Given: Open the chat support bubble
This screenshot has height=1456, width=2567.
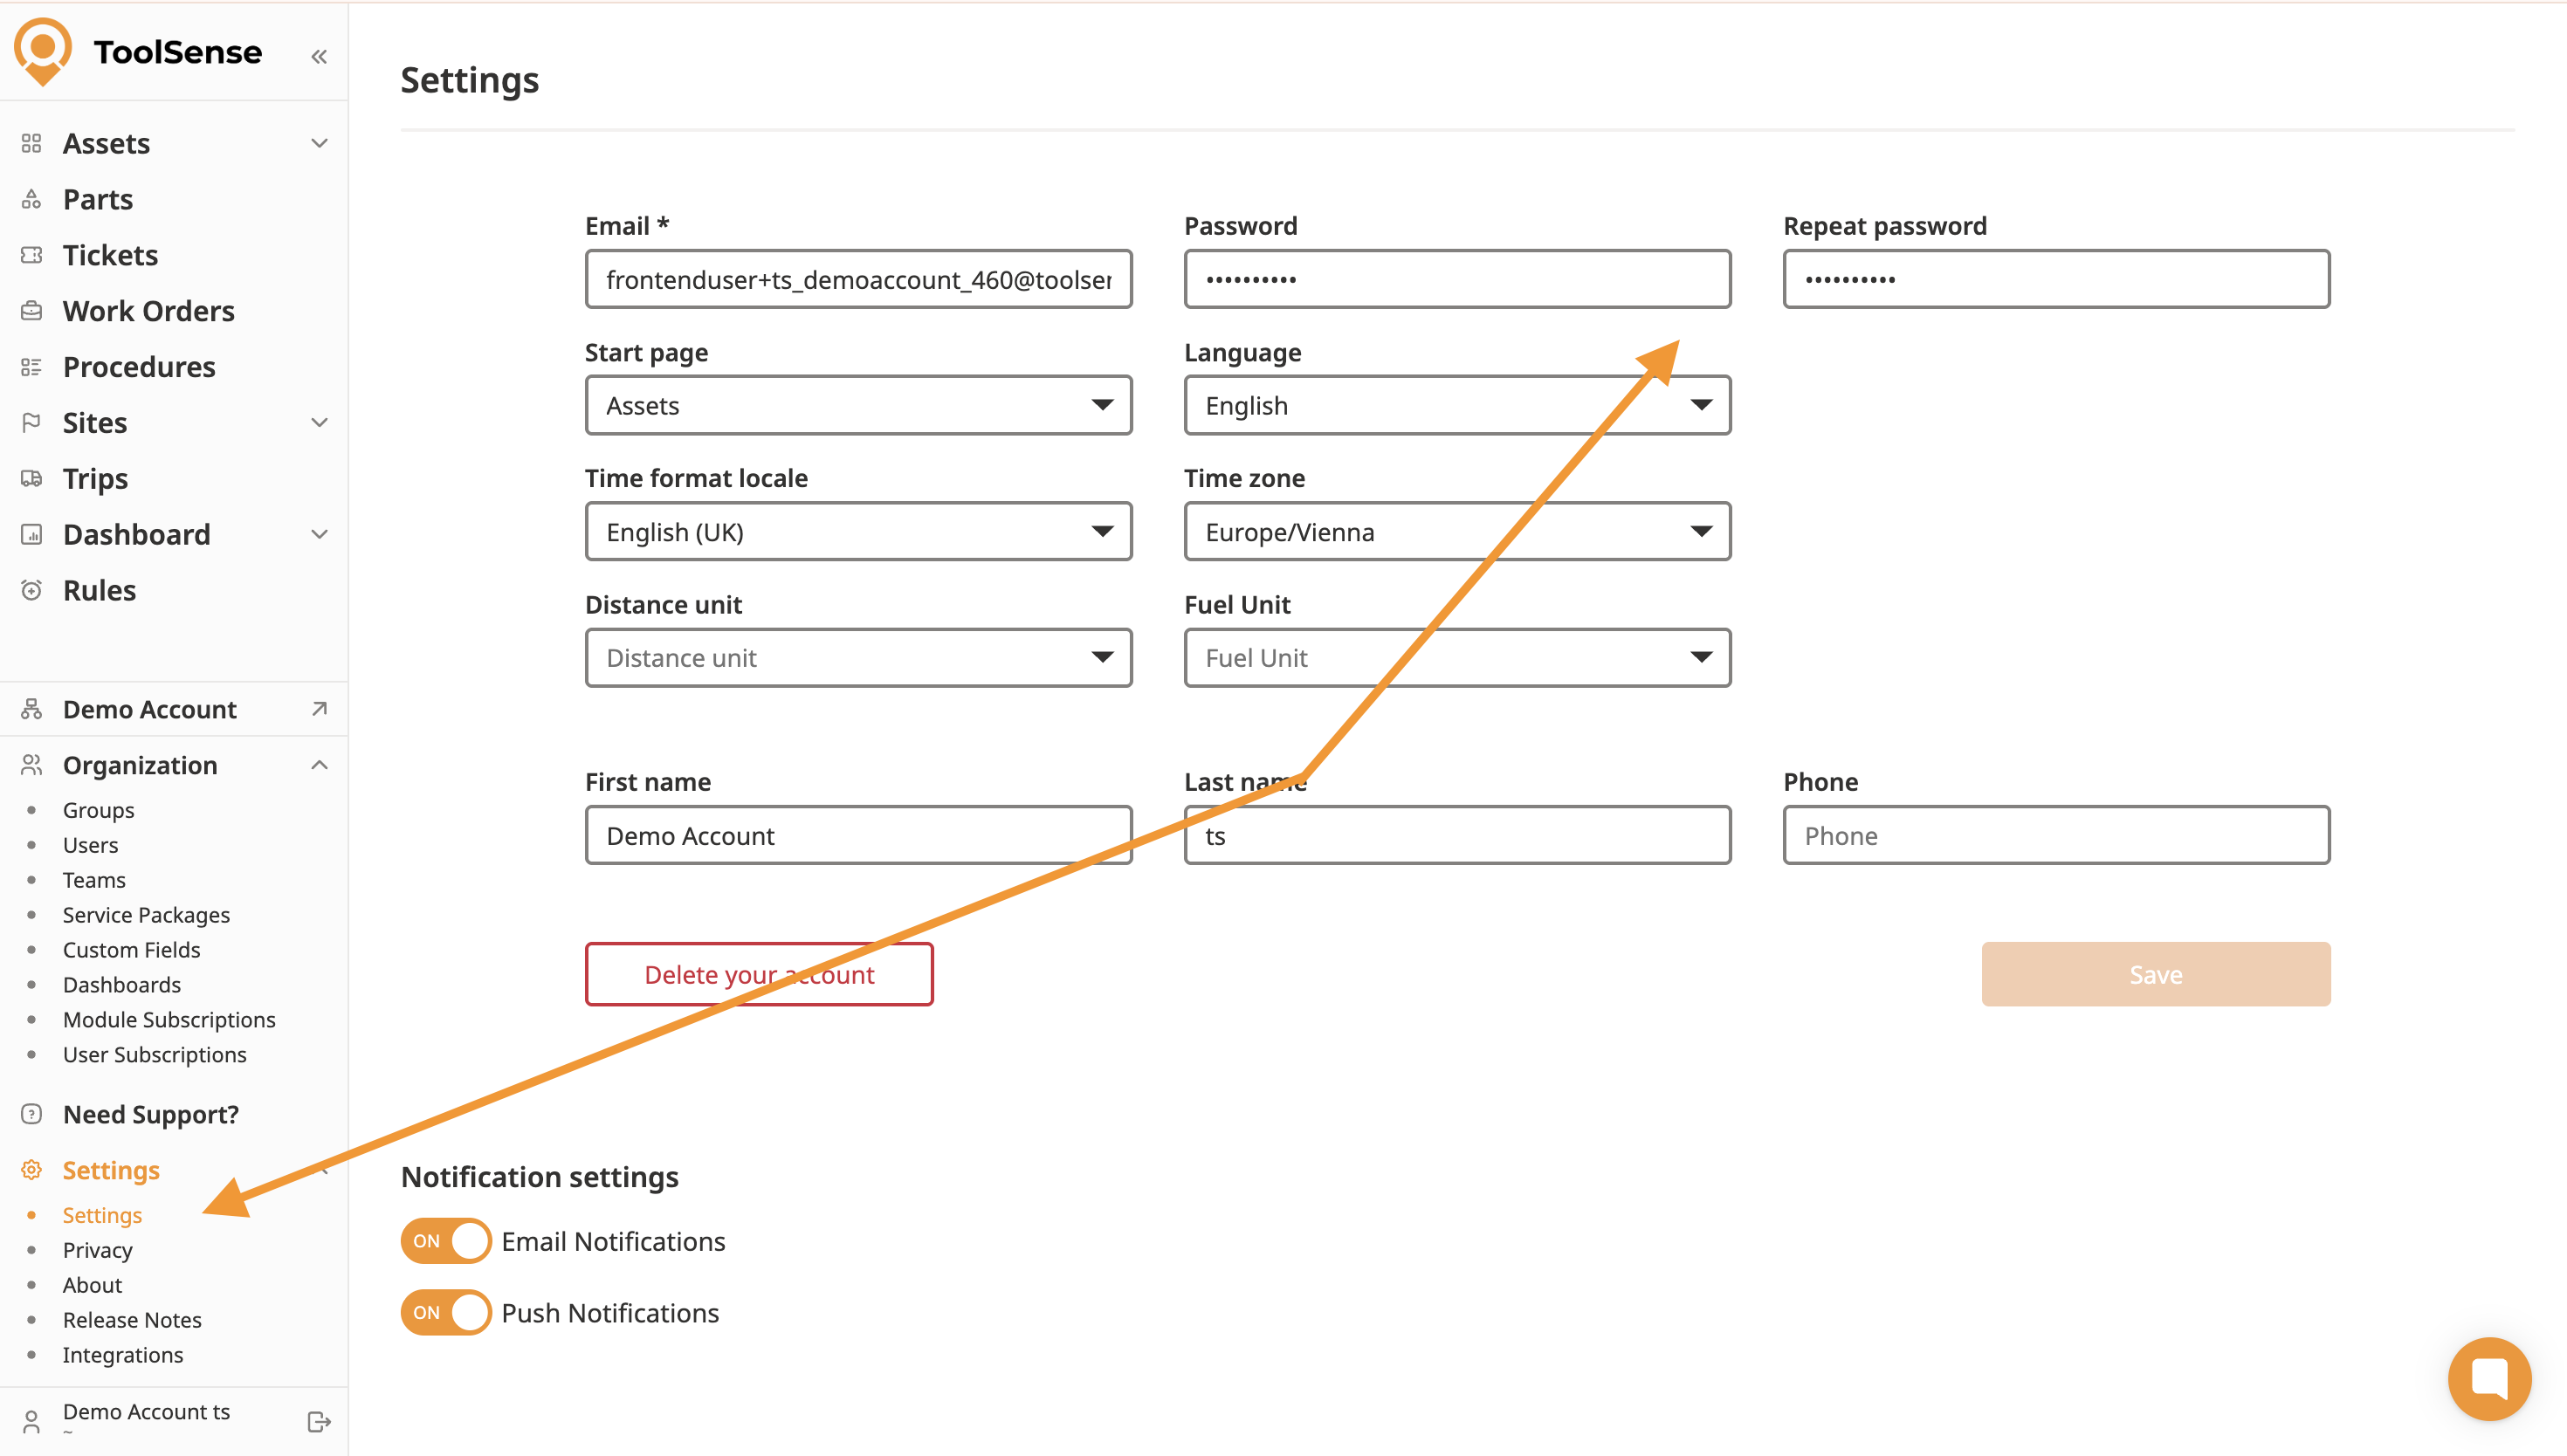Looking at the screenshot, I should pyautogui.click(x=2488, y=1378).
